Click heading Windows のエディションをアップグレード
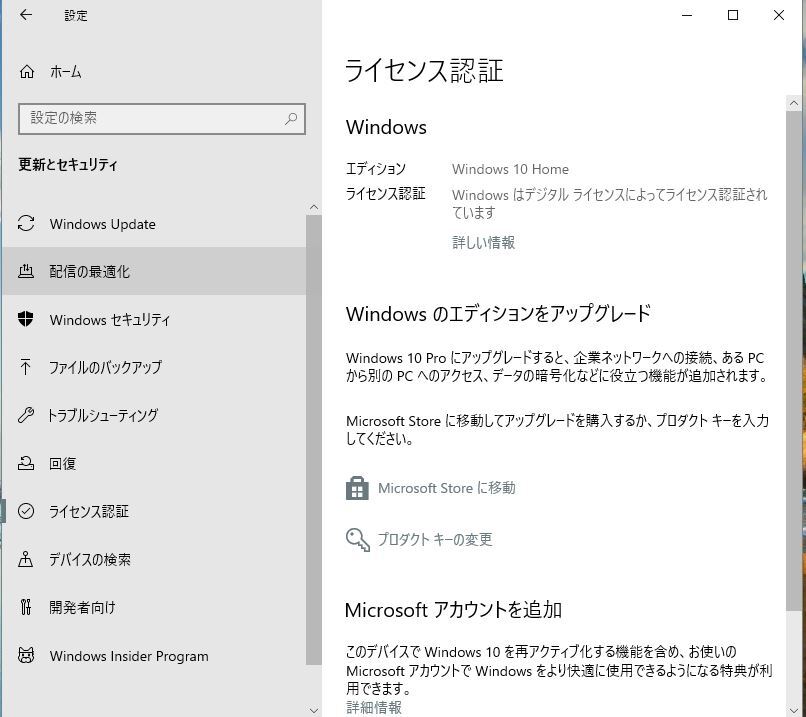Image resolution: width=806 pixels, height=717 pixels. [498, 313]
